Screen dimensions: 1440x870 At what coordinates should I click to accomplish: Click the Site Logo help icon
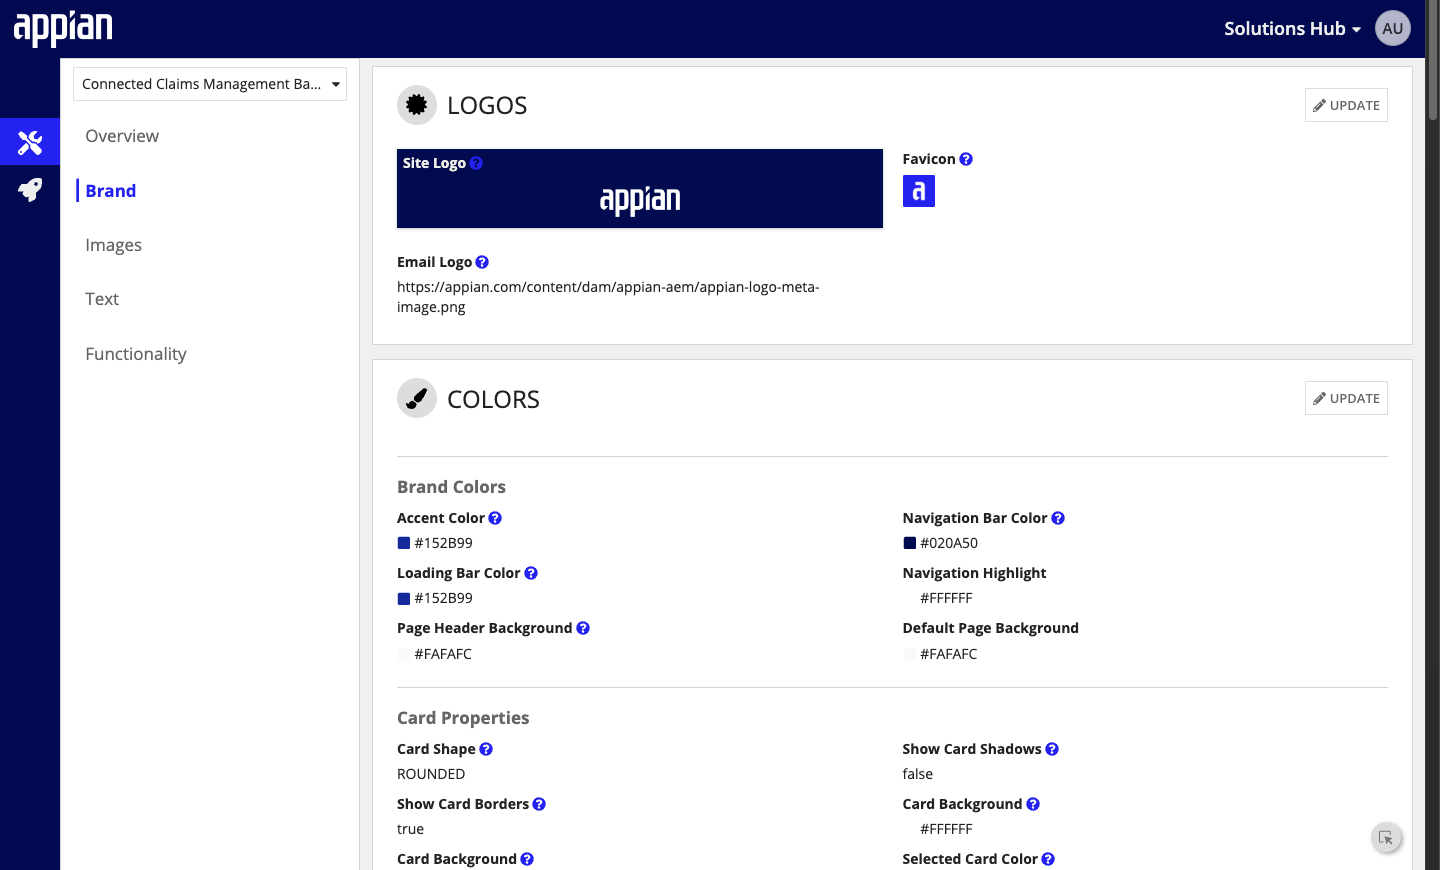[x=476, y=163]
